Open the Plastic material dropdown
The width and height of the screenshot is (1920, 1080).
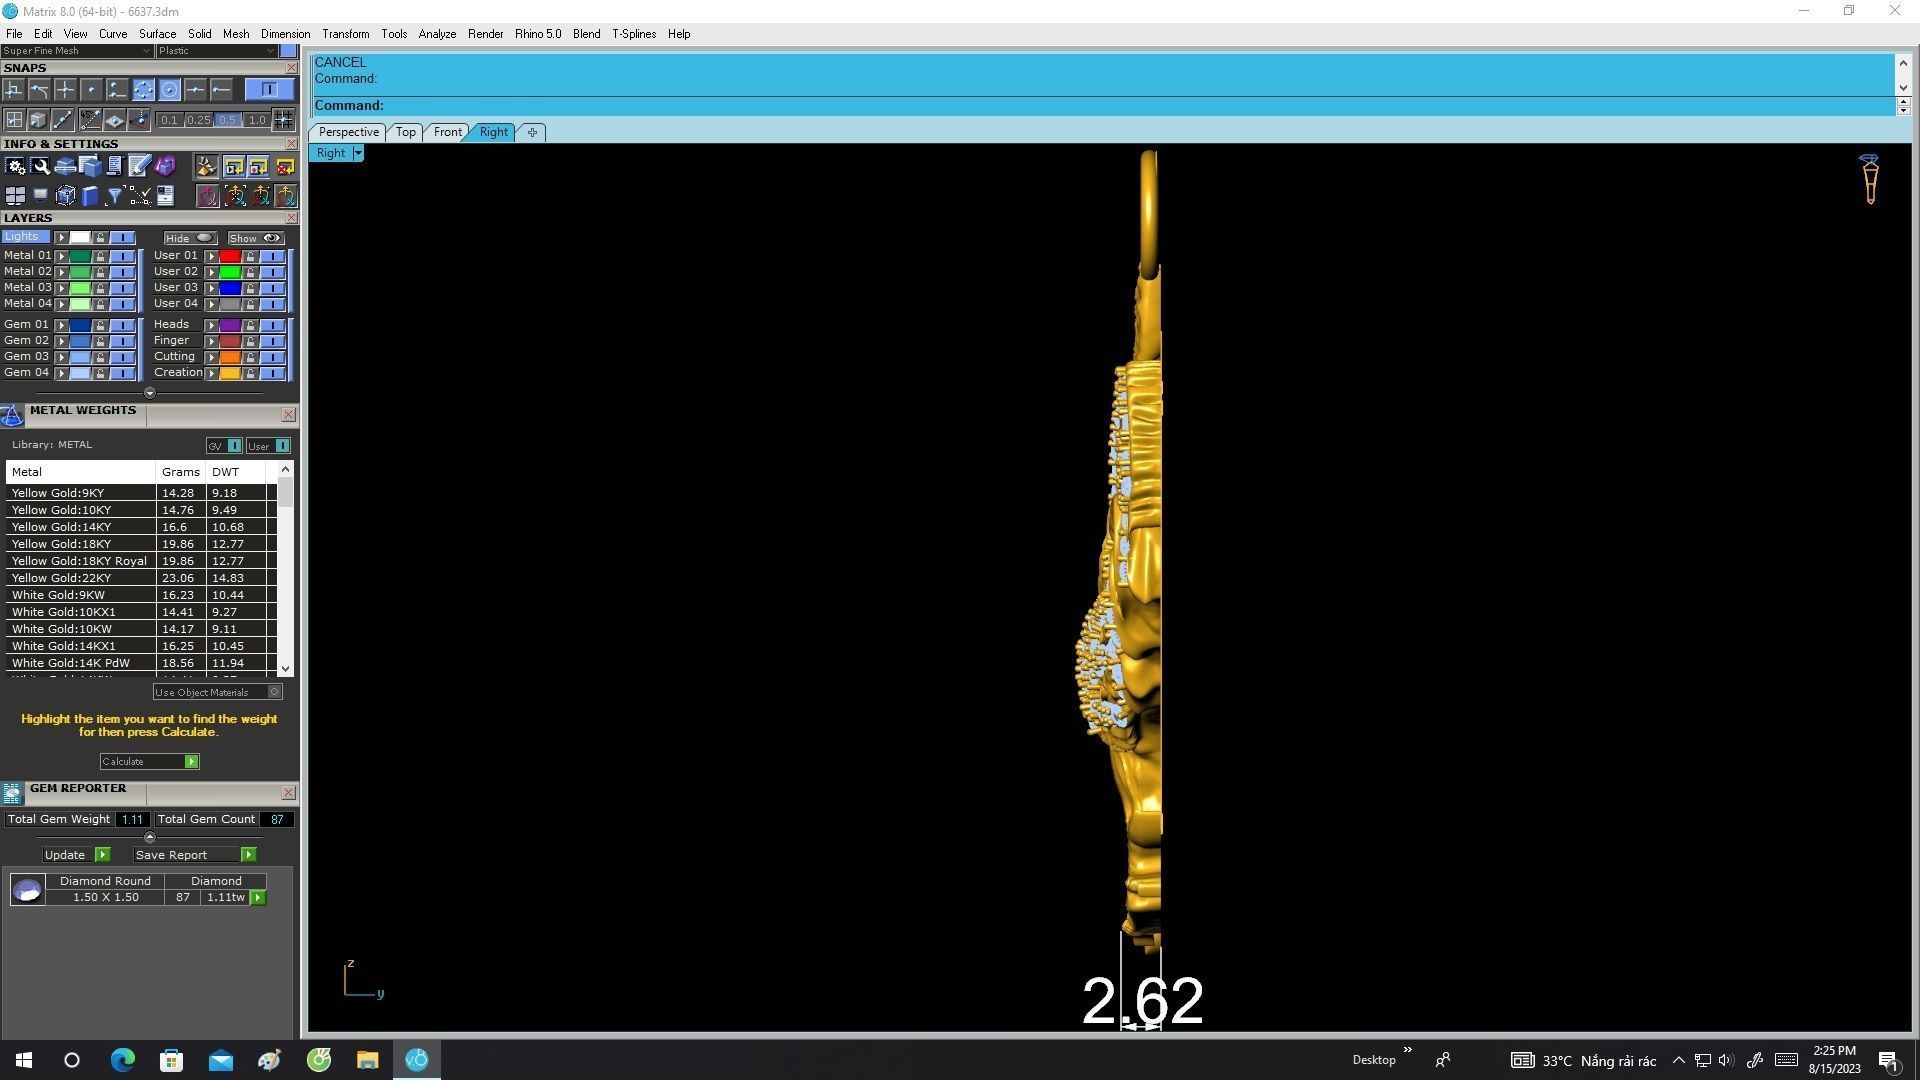point(270,51)
